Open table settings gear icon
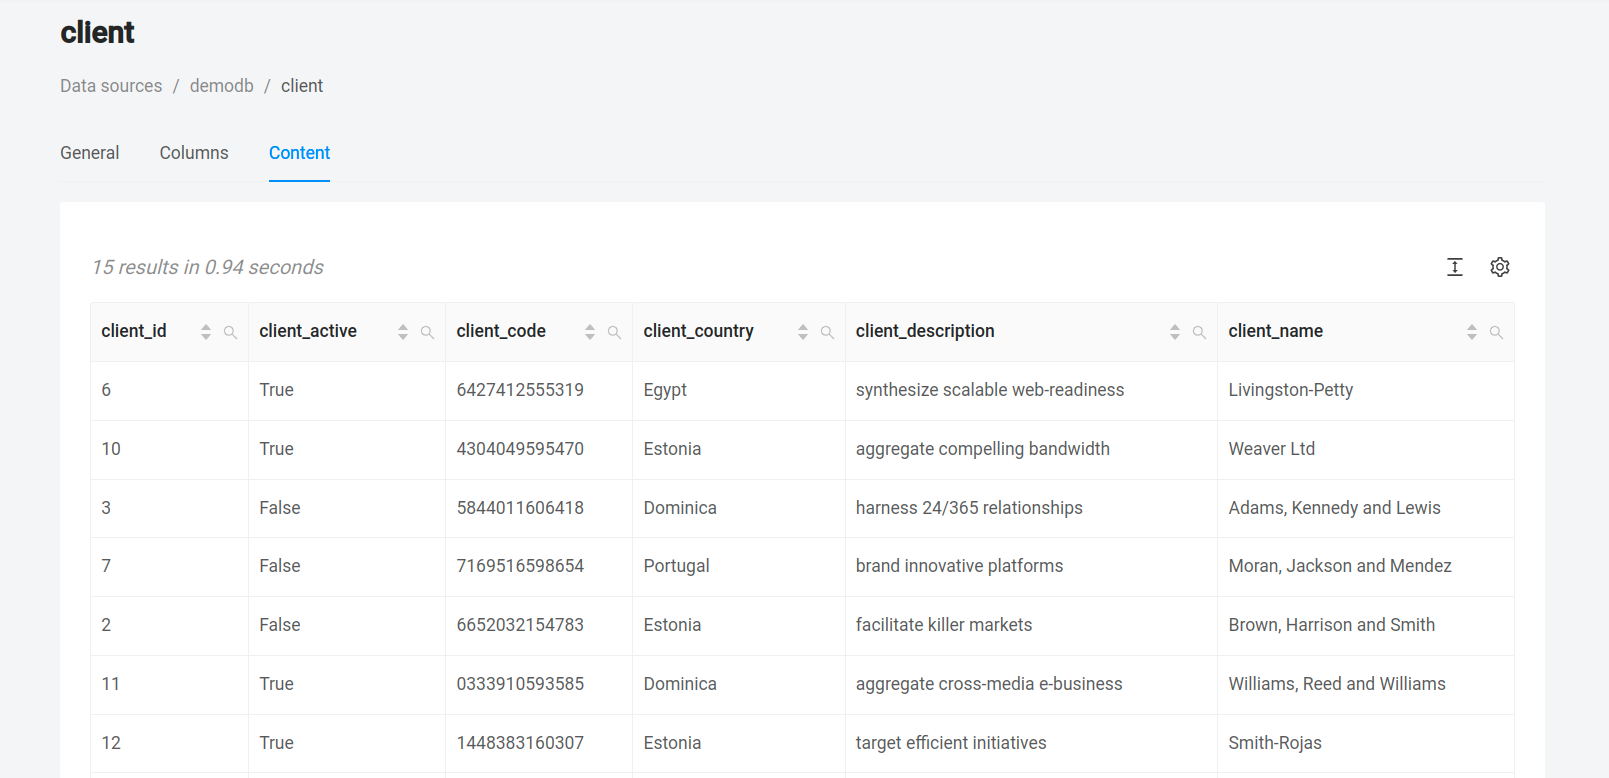The image size is (1609, 778). click(x=1499, y=267)
